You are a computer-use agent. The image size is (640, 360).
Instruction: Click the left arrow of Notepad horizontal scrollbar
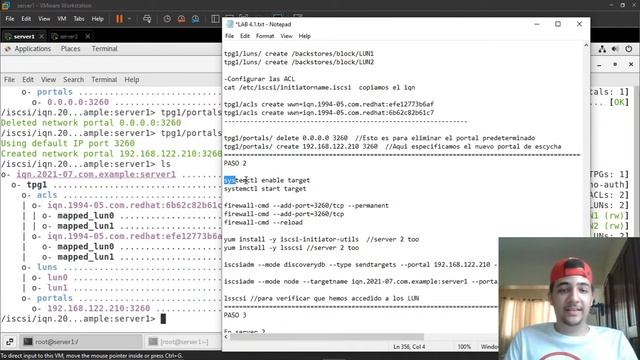coord(226,337)
